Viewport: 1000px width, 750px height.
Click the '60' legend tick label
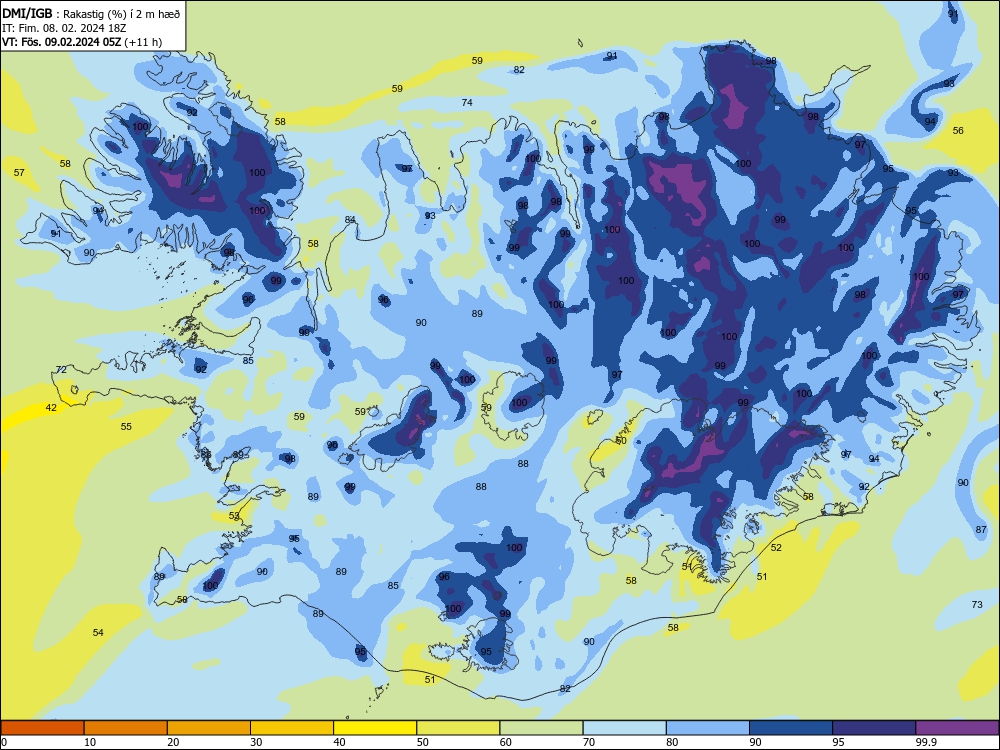click(506, 742)
